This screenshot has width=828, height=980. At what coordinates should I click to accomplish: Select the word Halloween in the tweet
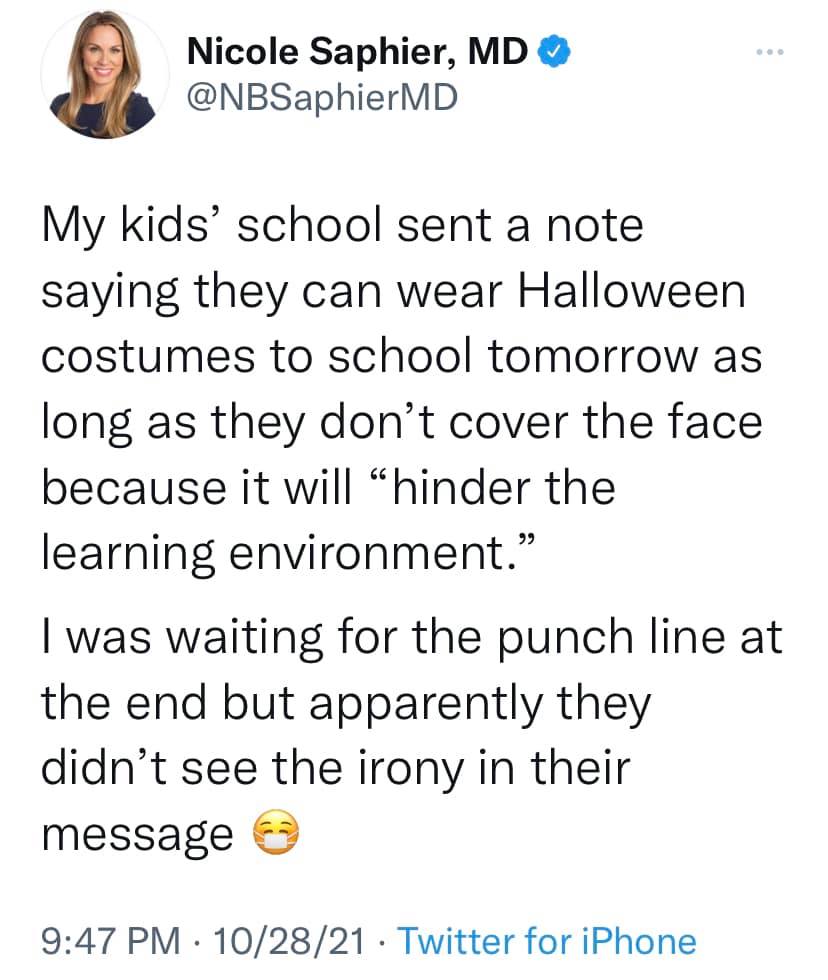click(x=632, y=291)
